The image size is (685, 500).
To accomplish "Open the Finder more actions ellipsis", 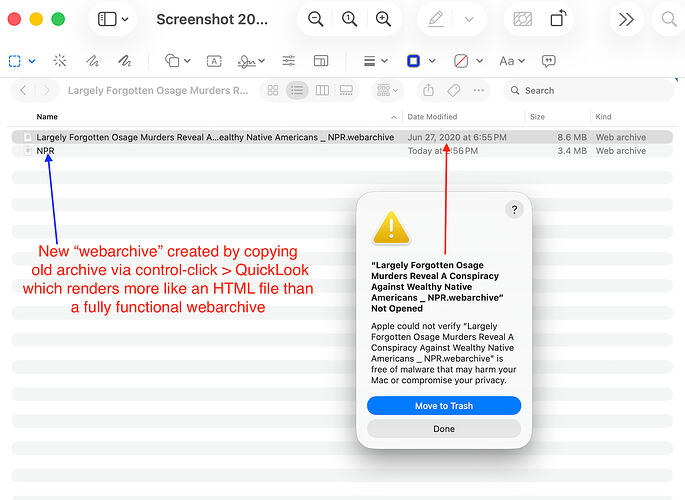I will pyautogui.click(x=479, y=90).
